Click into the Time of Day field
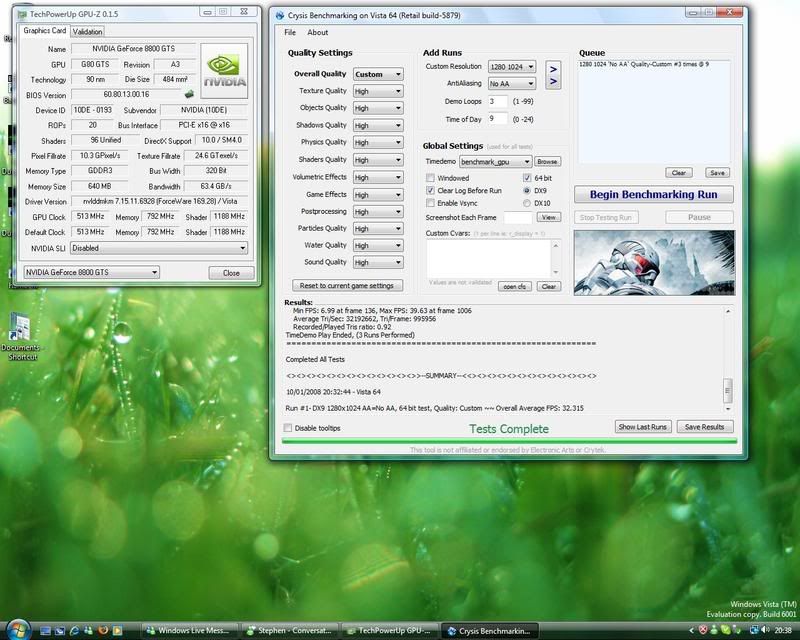This screenshot has height=640, width=800. (x=497, y=119)
